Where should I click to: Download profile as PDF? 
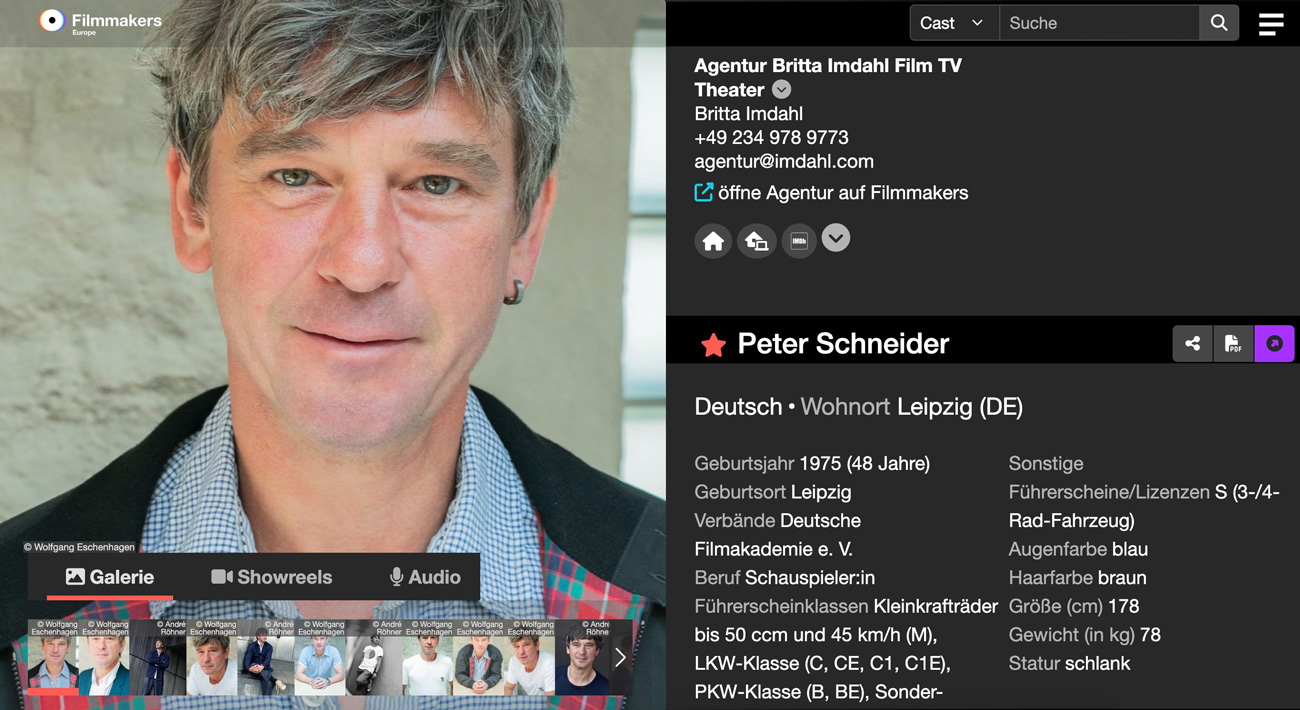[1233, 344]
